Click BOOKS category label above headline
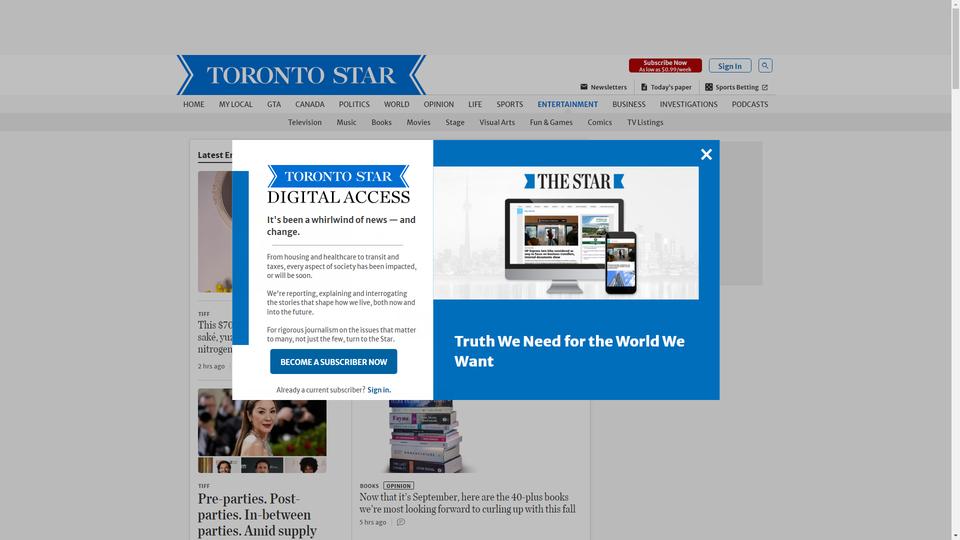The height and width of the screenshot is (540, 960). pyautogui.click(x=369, y=486)
